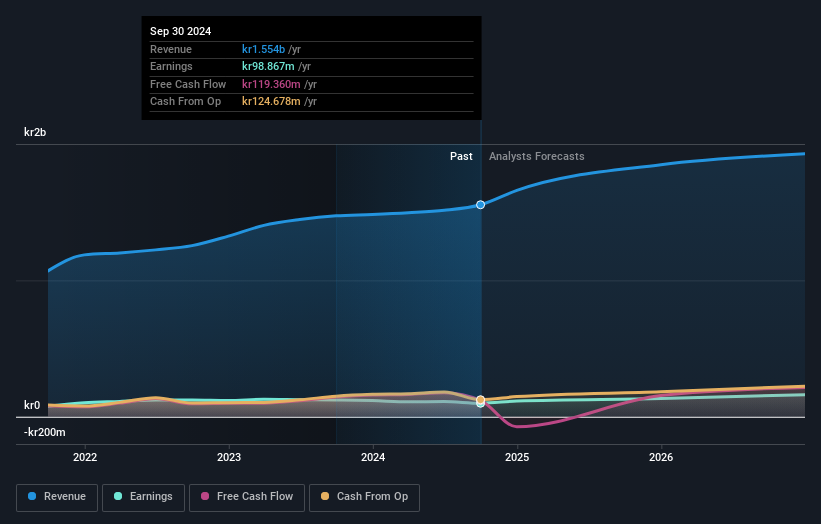The height and width of the screenshot is (524, 821).
Task: Click the orange Cash From Op data point marker
Action: point(480,400)
